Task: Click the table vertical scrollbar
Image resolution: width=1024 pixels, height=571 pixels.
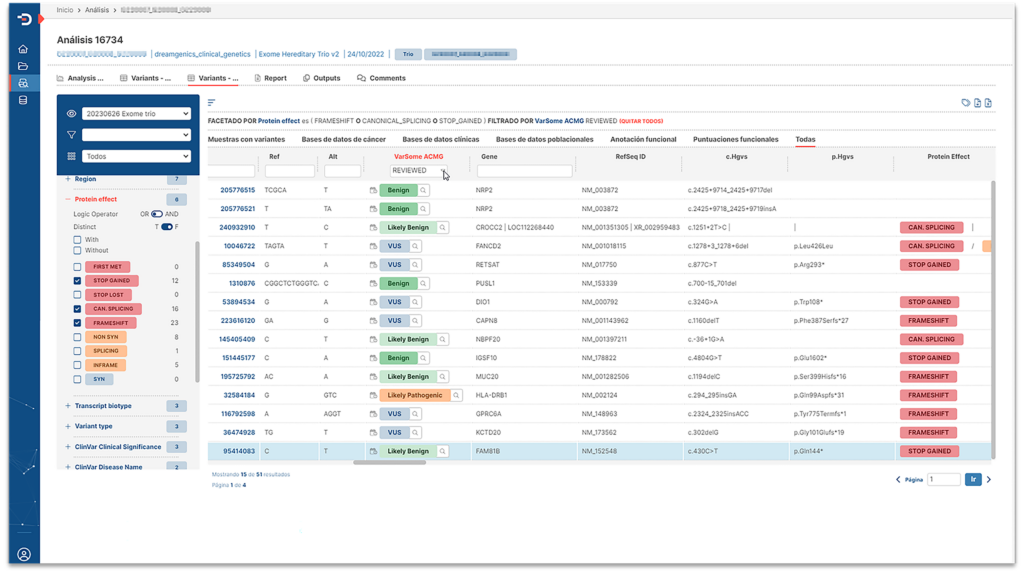Action: pos(993,320)
